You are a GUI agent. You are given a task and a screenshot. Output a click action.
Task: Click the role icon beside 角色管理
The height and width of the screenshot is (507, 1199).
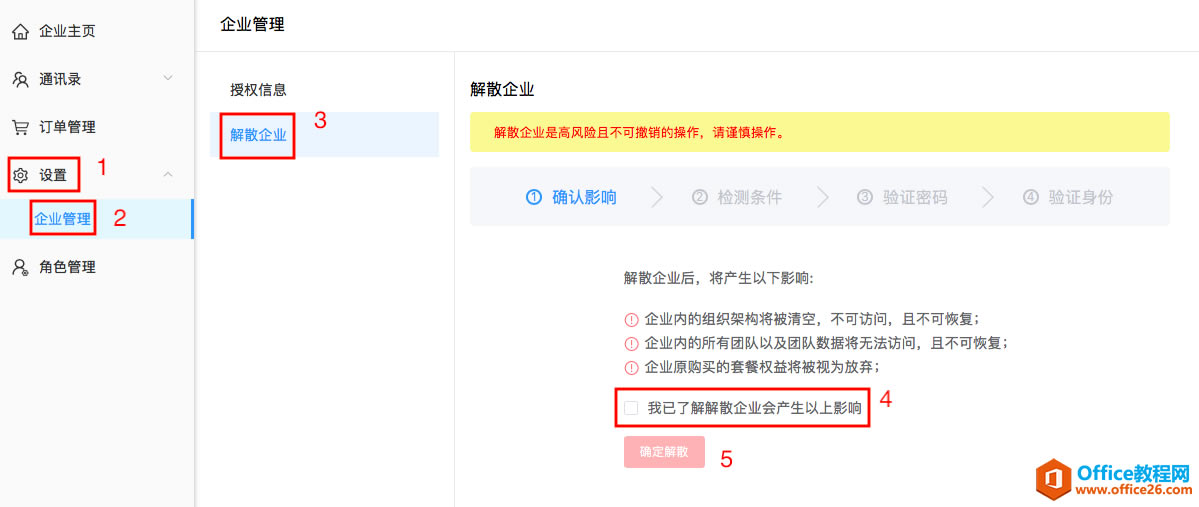pyautogui.click(x=20, y=267)
